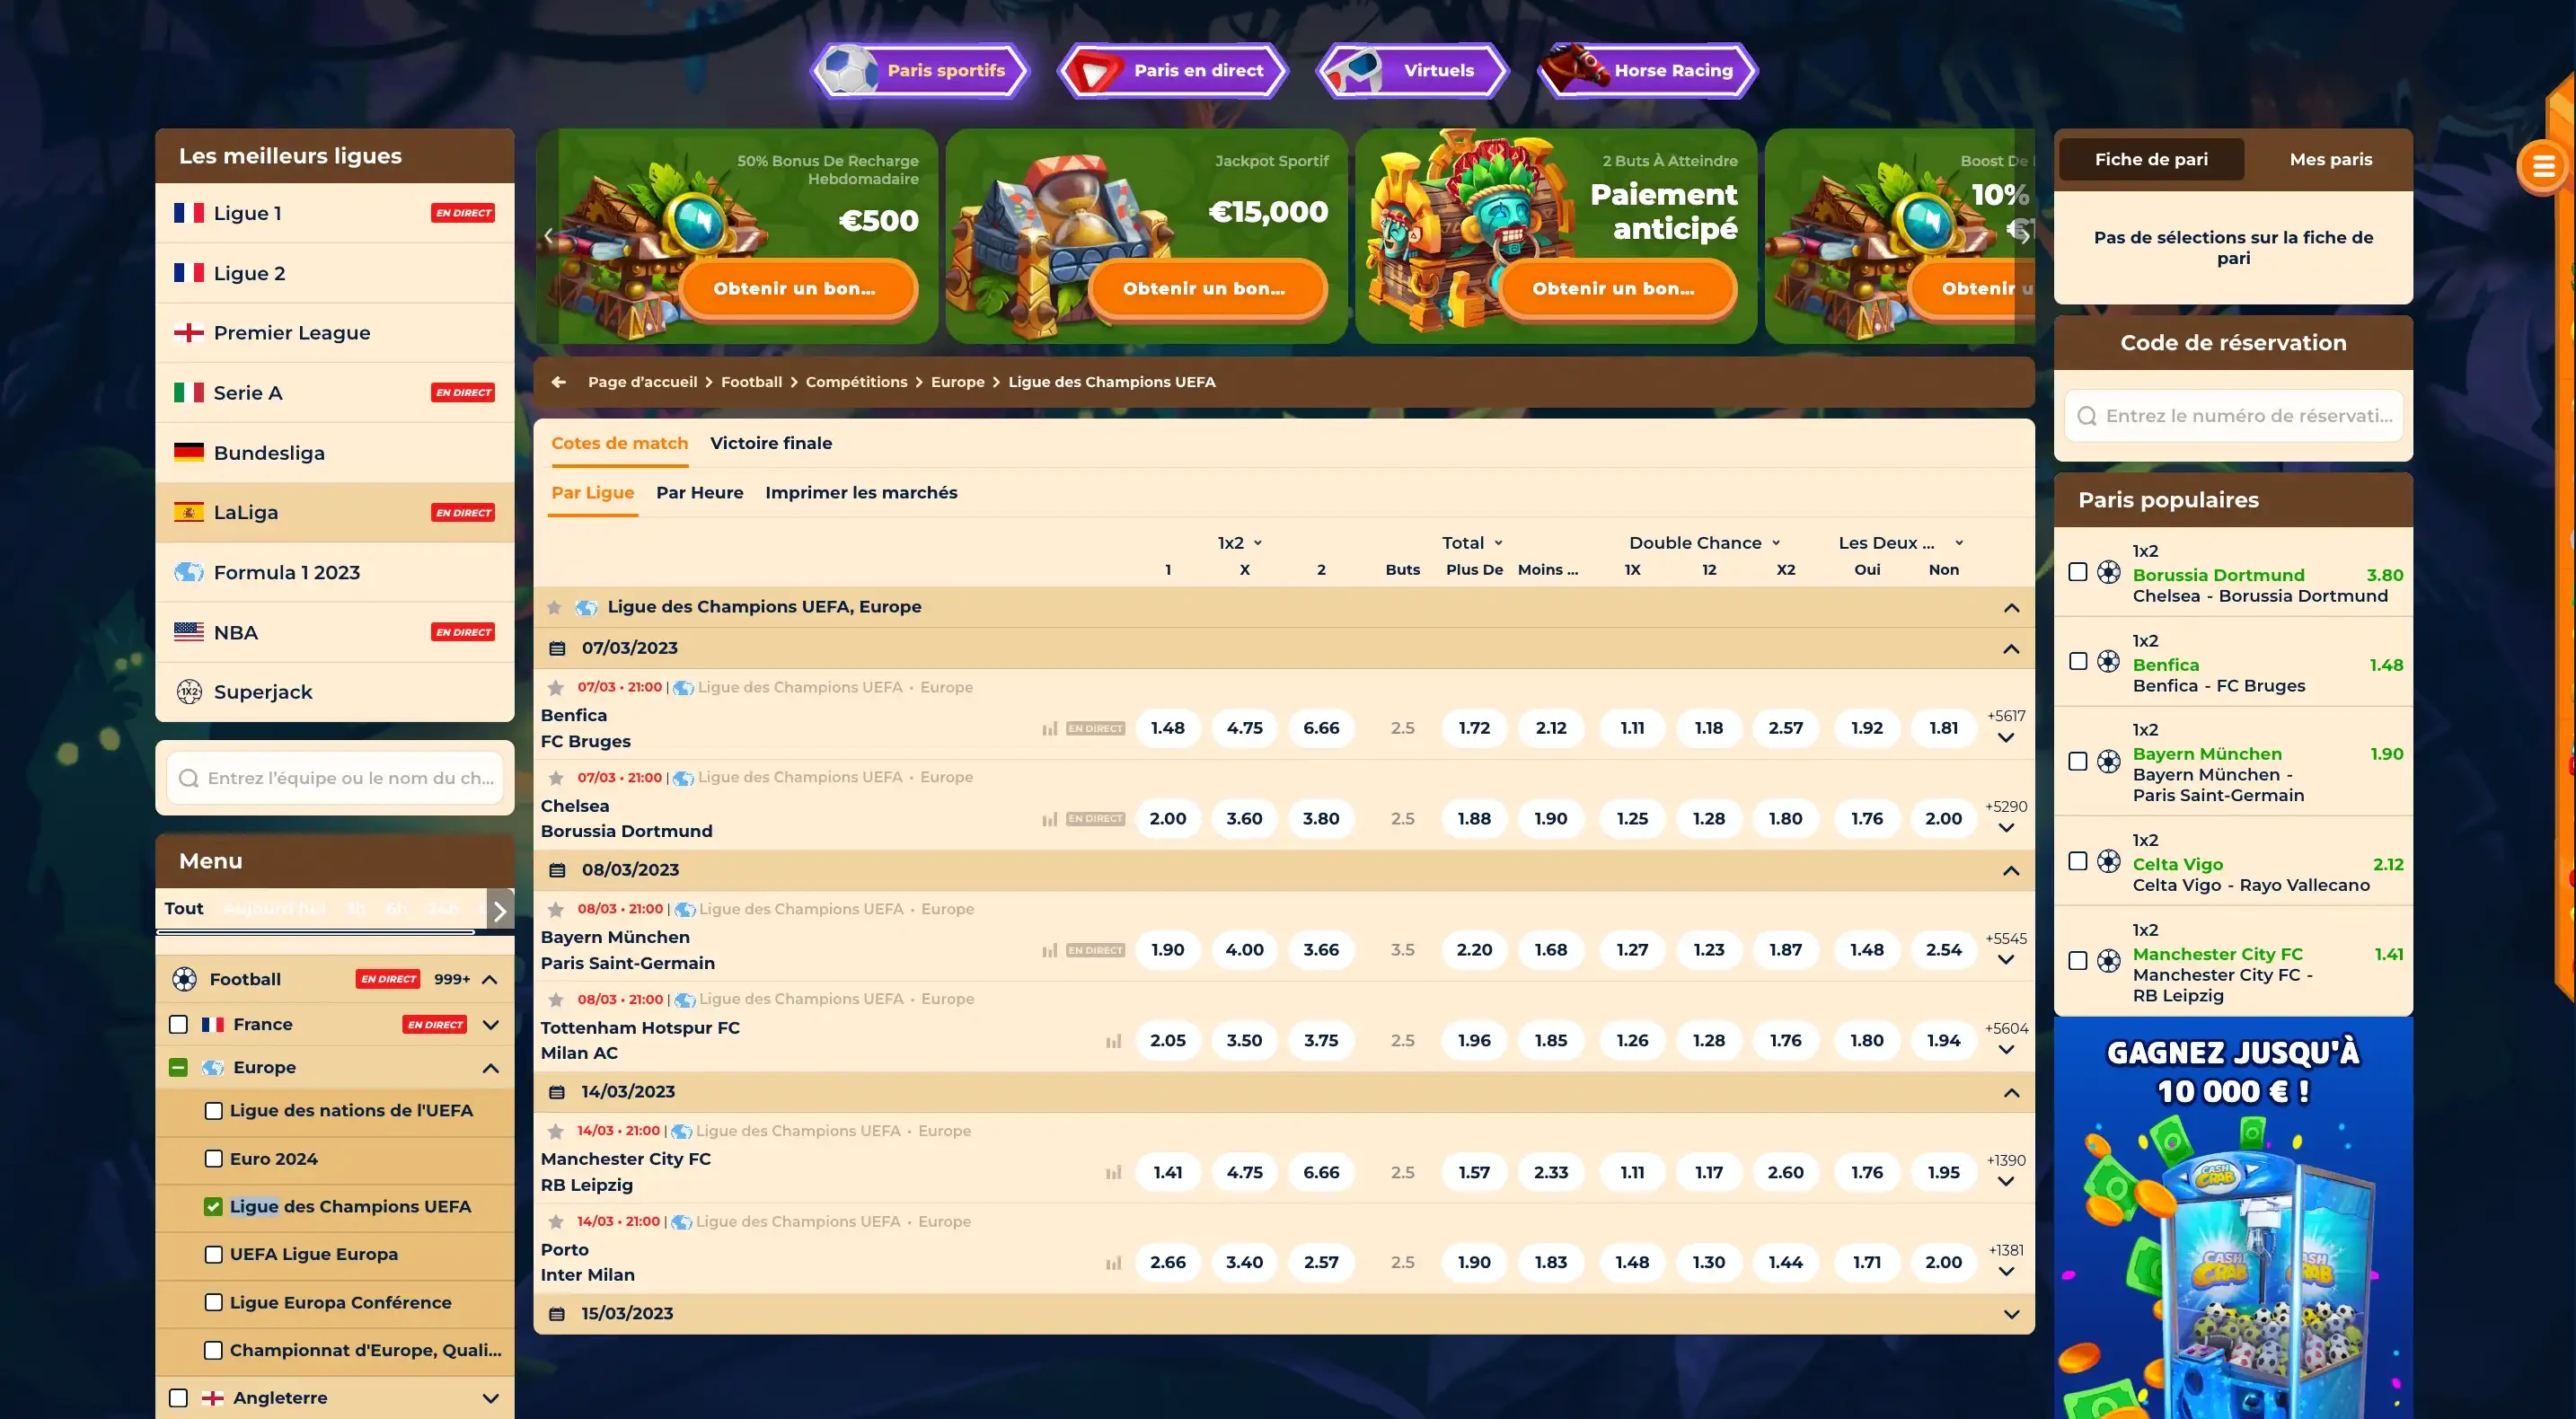Check the Euro 2024 checkbox
The width and height of the screenshot is (2576, 1419).
(213, 1159)
